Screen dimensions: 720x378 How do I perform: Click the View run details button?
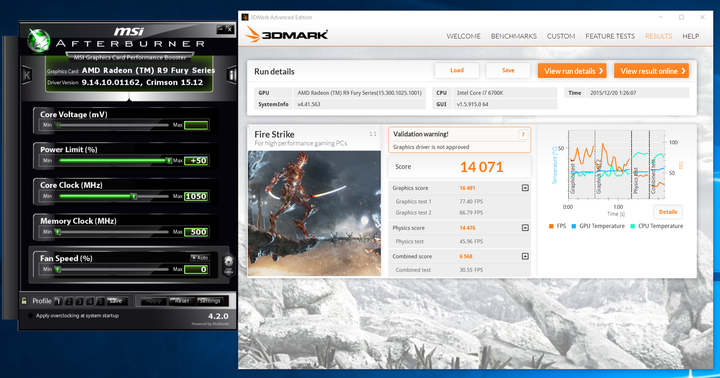pos(572,71)
